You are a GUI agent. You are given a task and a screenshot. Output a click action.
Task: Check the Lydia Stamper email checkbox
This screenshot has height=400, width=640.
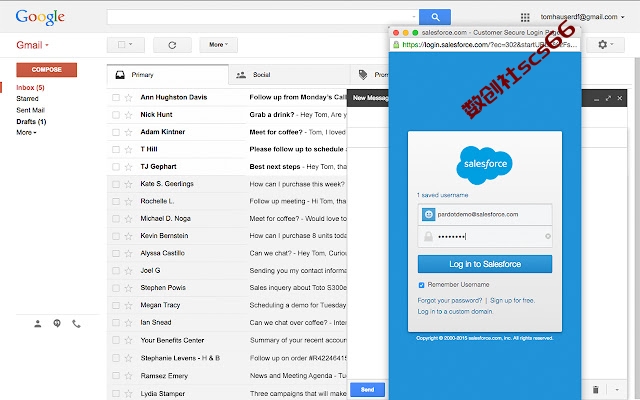pyautogui.click(x=116, y=393)
